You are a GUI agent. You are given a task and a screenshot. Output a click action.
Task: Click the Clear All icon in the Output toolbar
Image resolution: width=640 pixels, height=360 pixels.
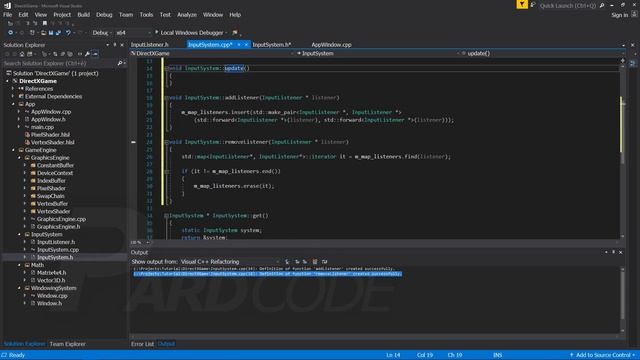point(315,262)
